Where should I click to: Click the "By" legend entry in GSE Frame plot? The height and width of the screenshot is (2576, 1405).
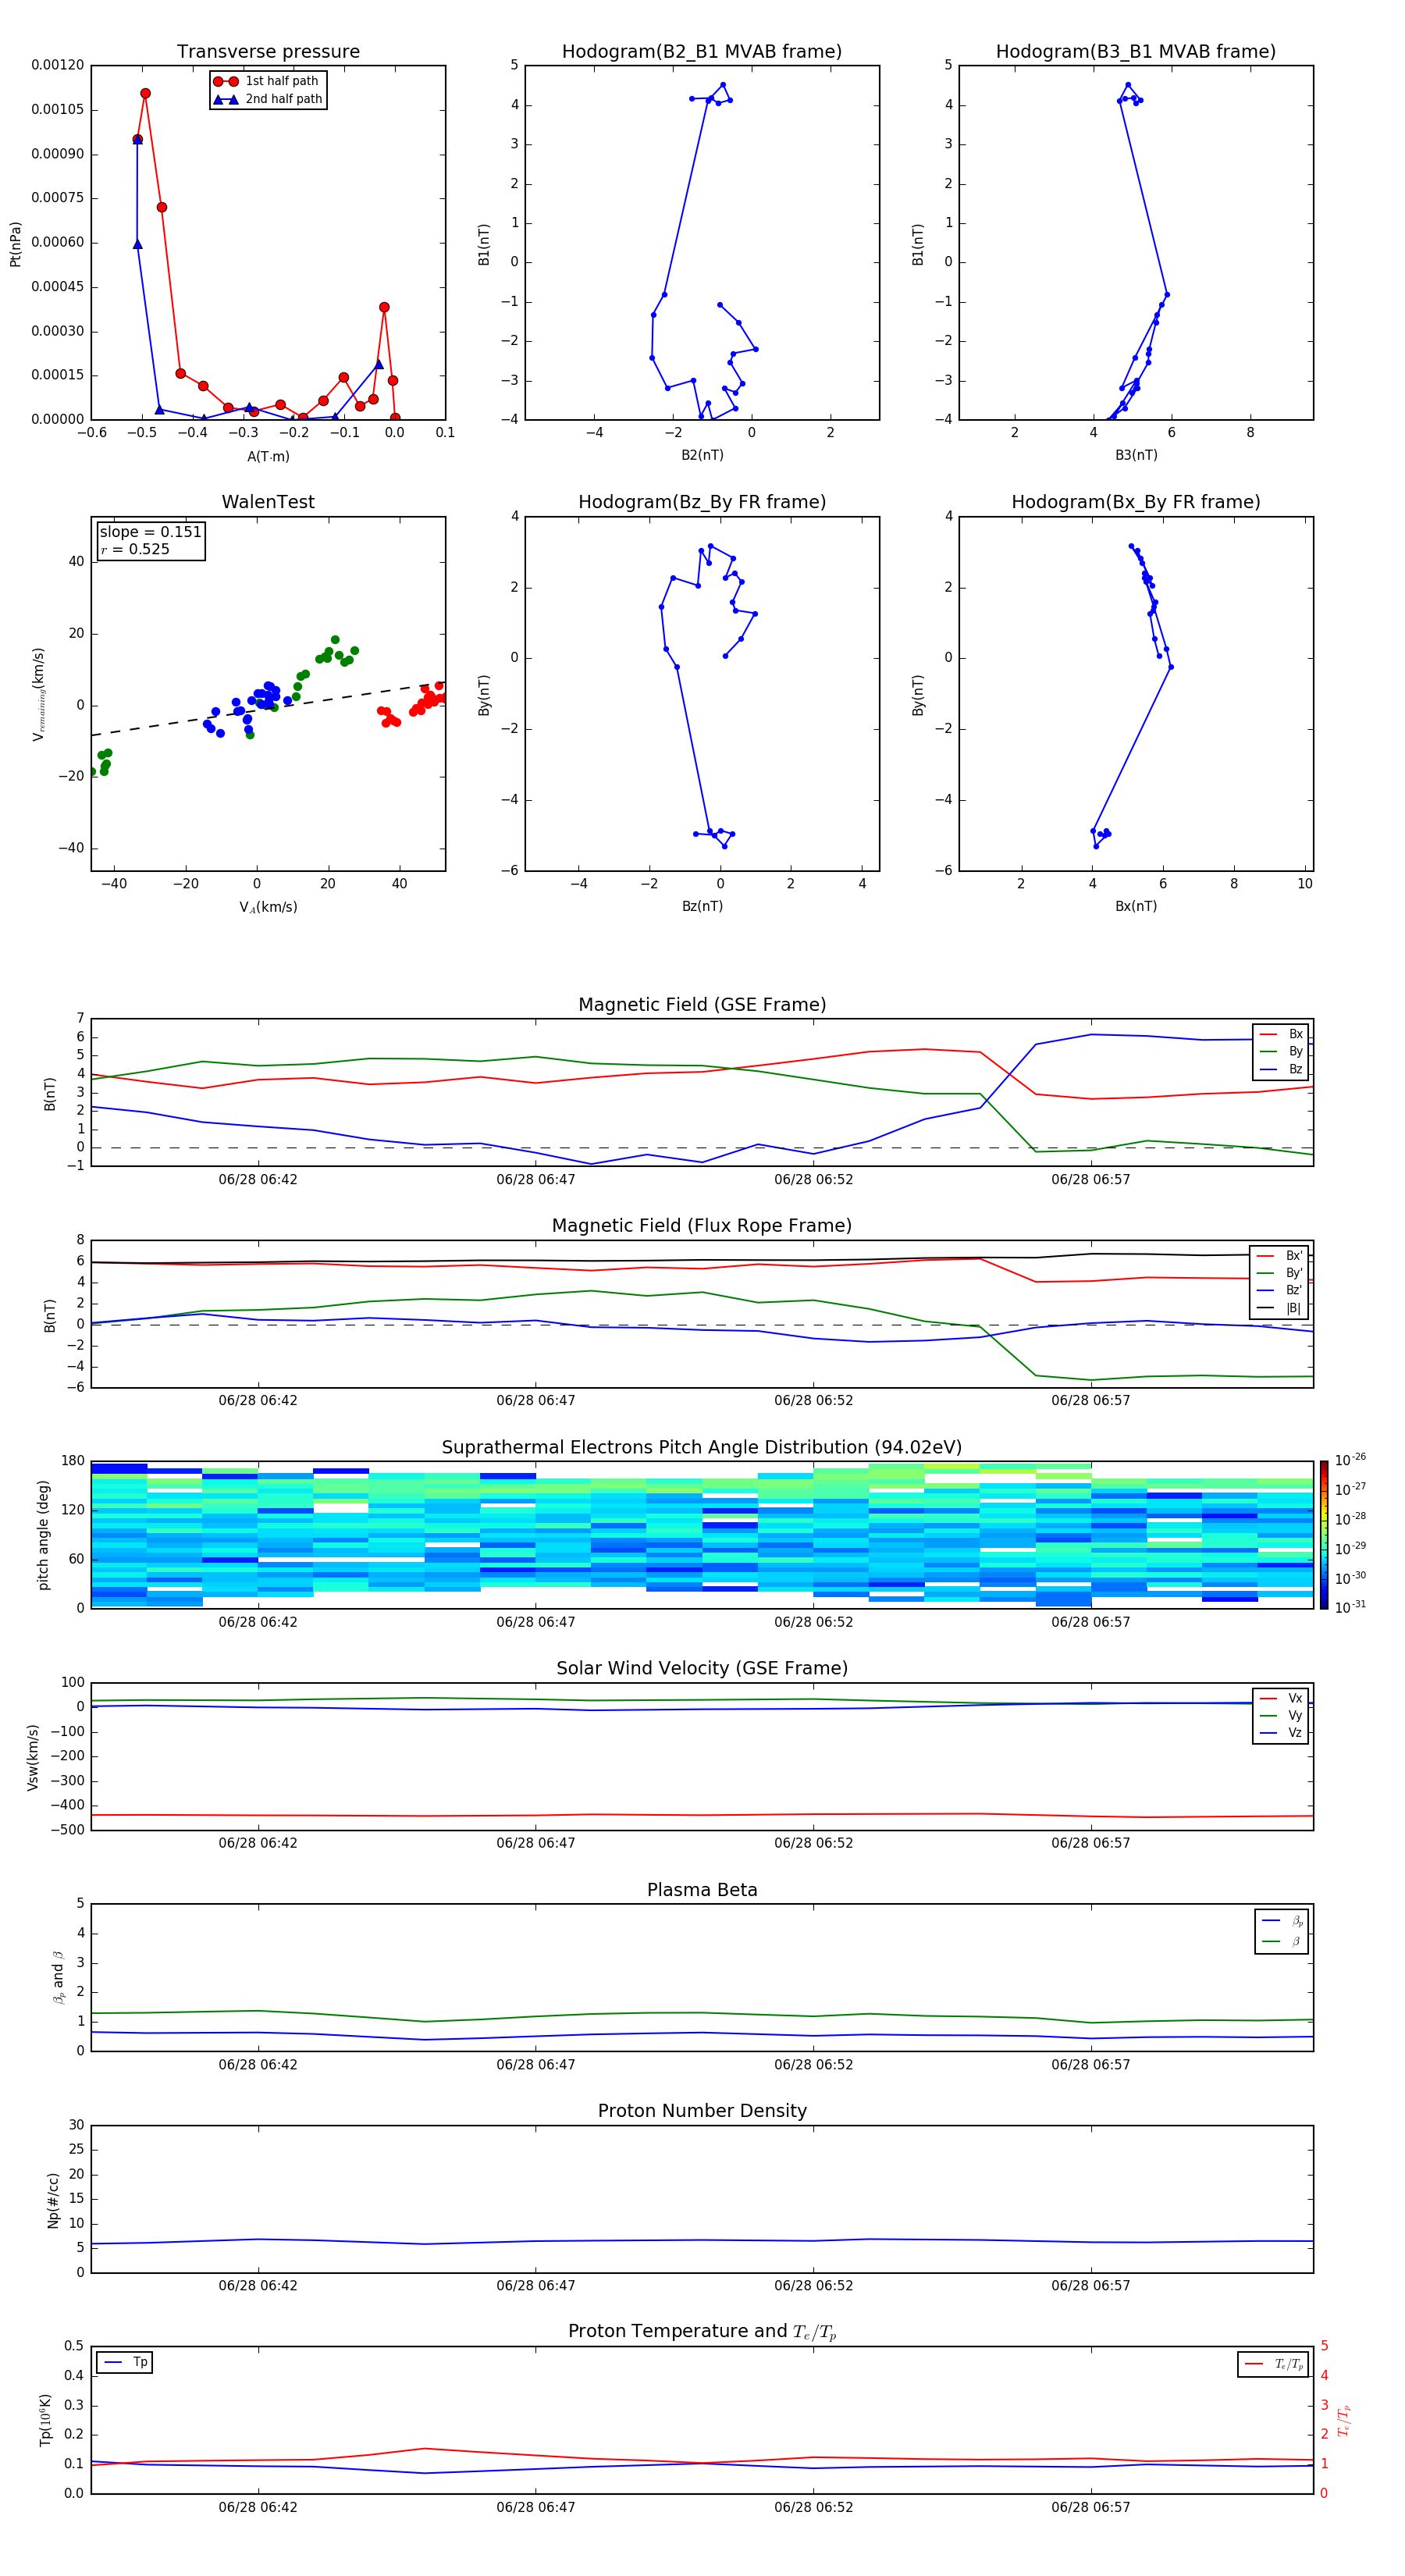pyautogui.click(x=1281, y=1051)
